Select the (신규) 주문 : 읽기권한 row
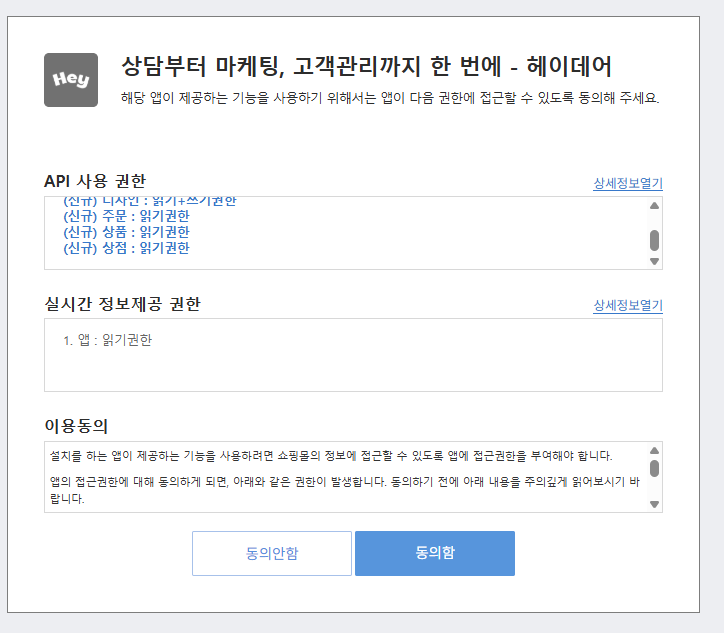 click(127, 216)
